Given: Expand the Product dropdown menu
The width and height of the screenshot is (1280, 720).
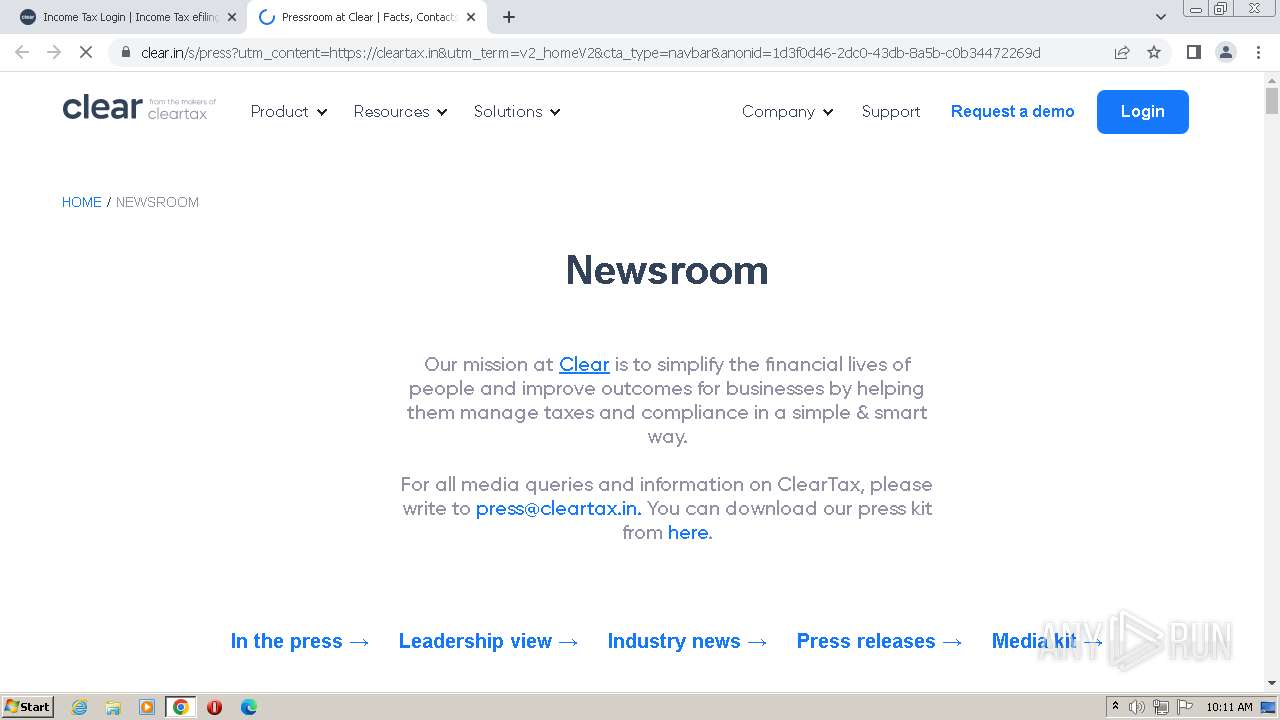Looking at the screenshot, I should (x=289, y=112).
